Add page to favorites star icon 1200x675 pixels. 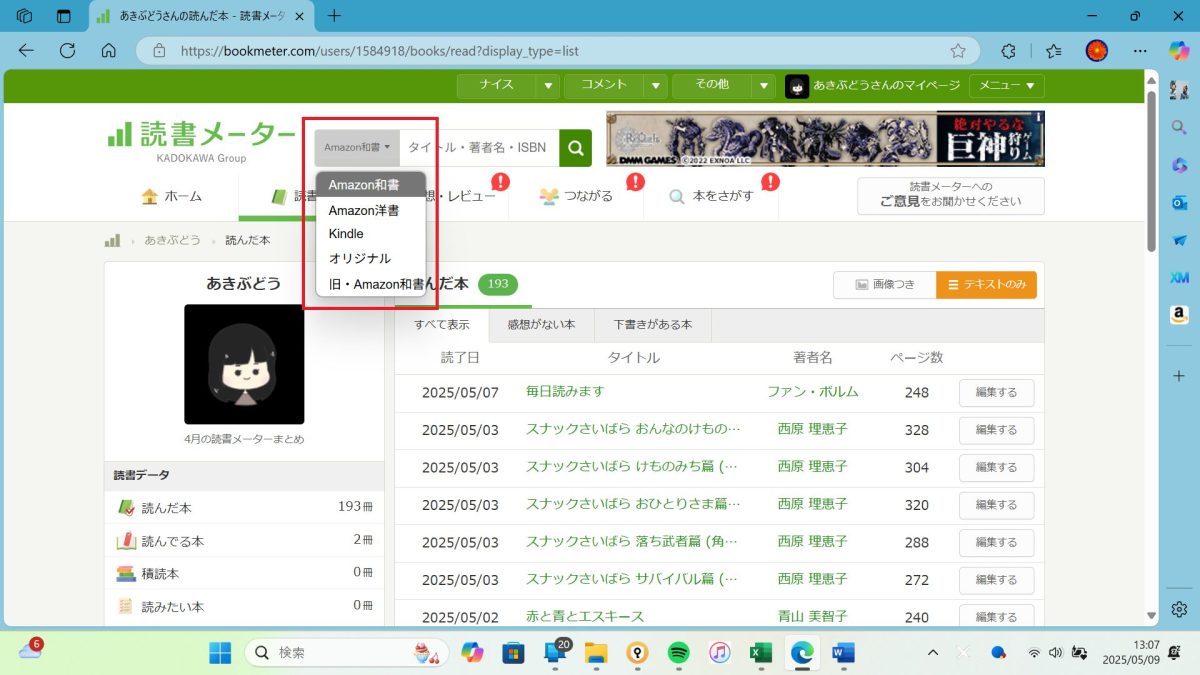click(x=957, y=51)
